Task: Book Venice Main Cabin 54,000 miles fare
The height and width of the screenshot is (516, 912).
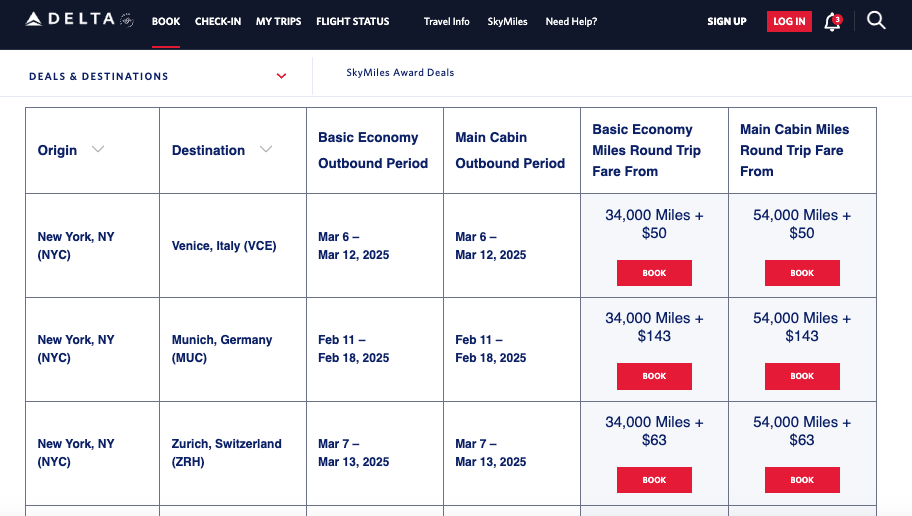Action: click(x=802, y=273)
